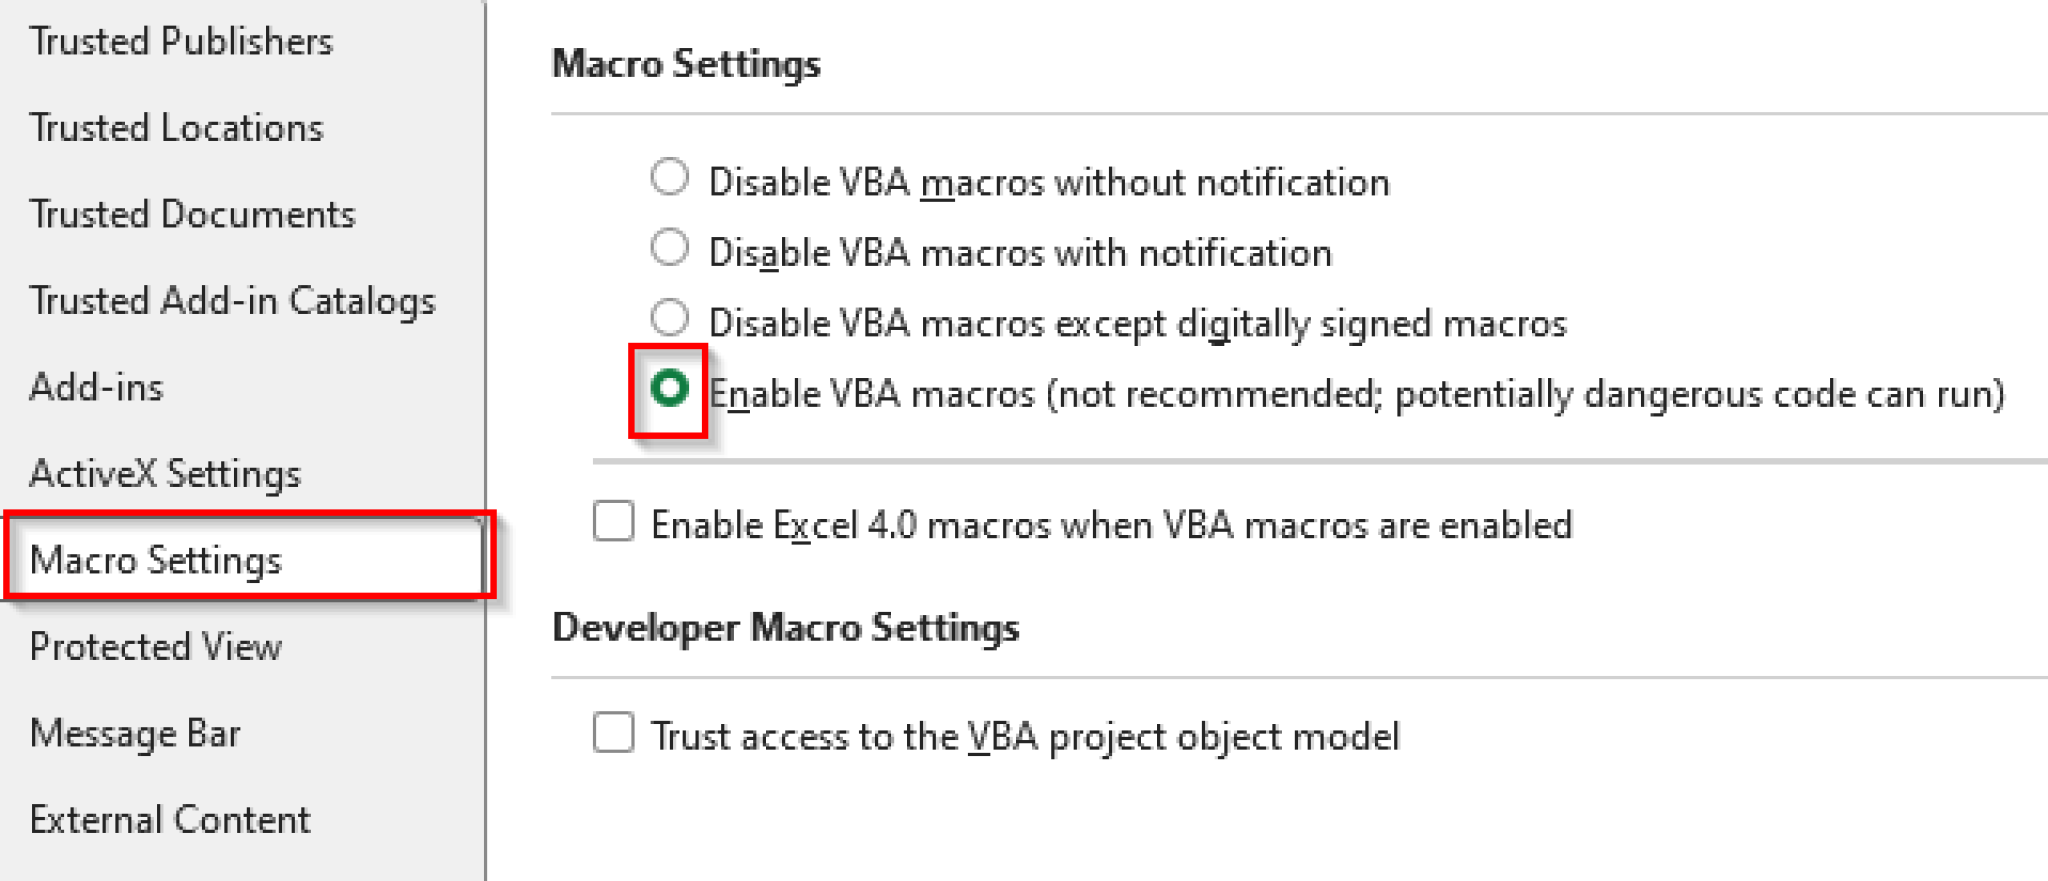Click the Excel 4.0 macros label text

point(1110,523)
